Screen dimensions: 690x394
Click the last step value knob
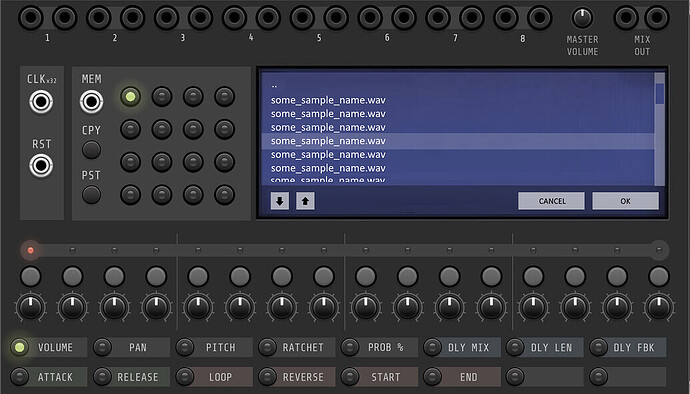tap(659, 307)
